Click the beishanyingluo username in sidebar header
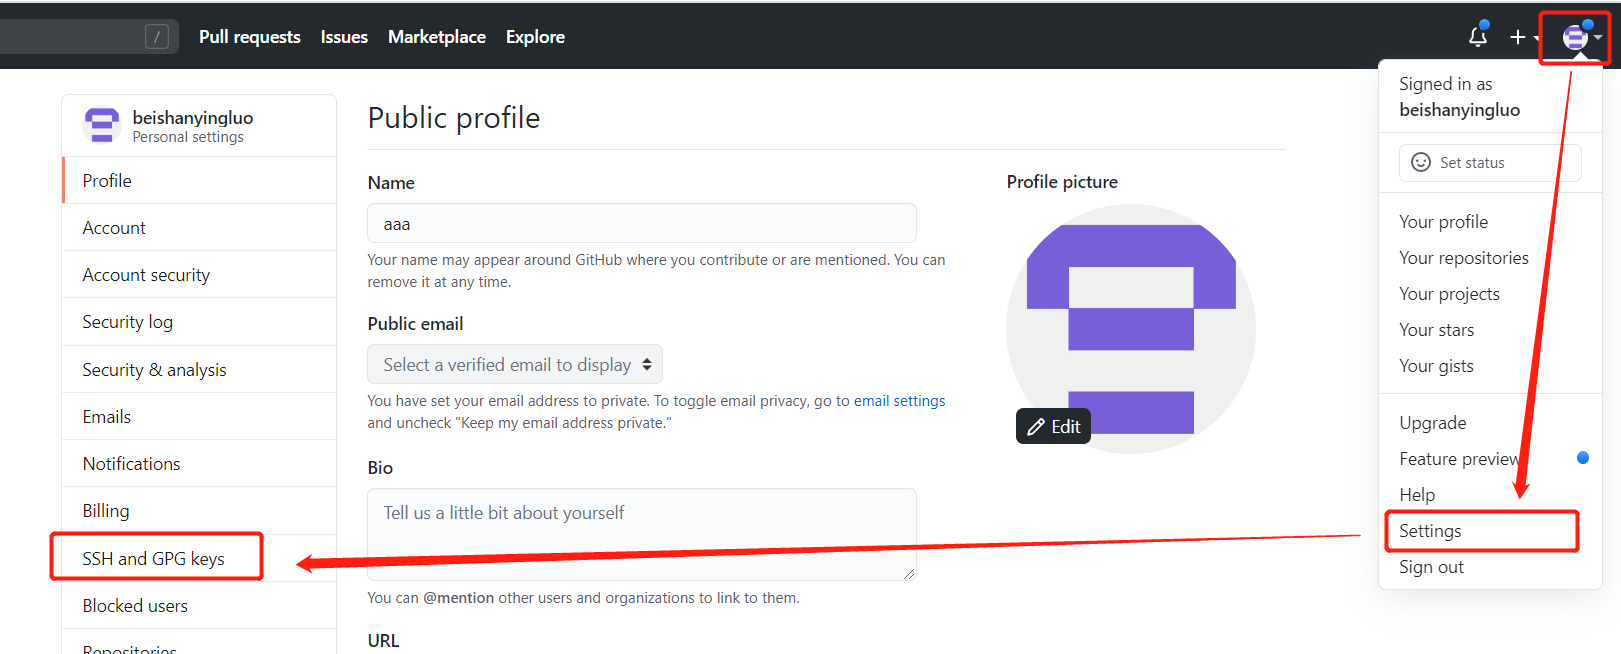Screen dimensions: 1621x654 click(x=193, y=118)
